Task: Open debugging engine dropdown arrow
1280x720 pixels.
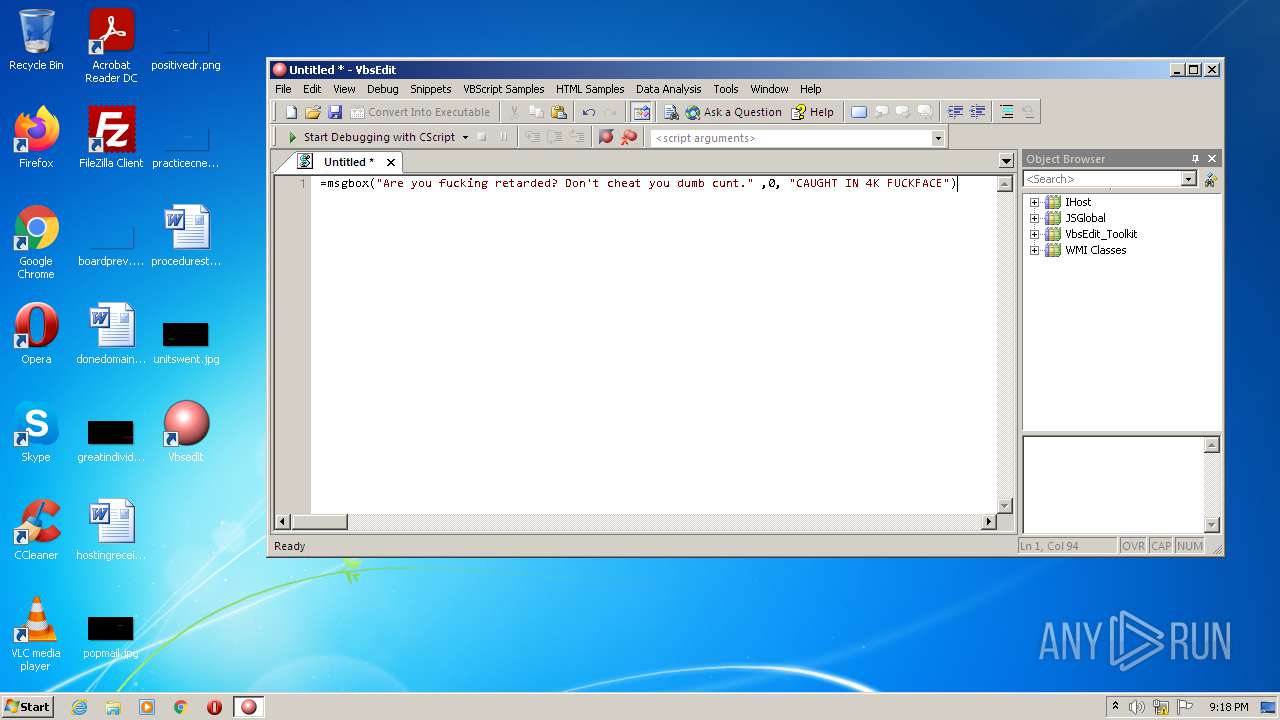Action: click(465, 137)
